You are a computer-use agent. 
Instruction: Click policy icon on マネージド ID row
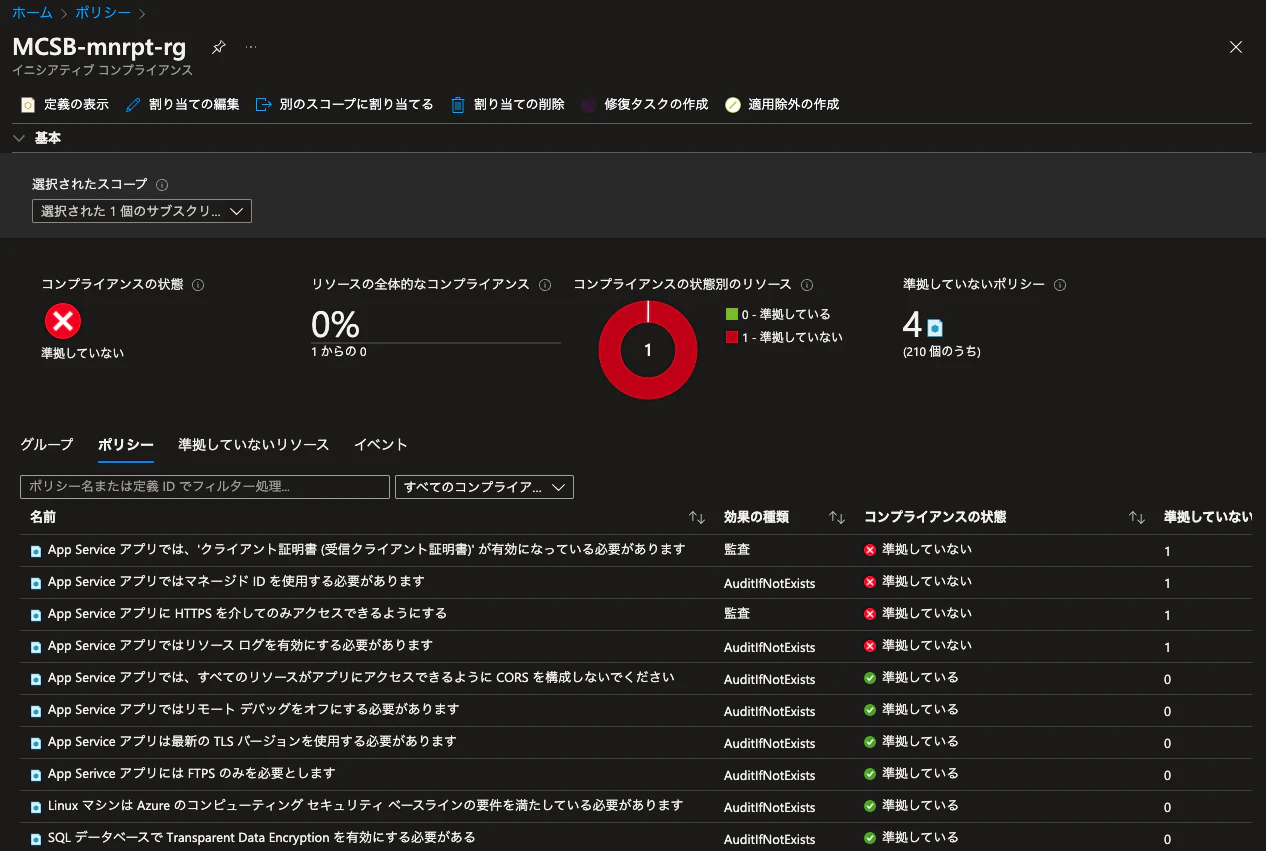(36, 583)
